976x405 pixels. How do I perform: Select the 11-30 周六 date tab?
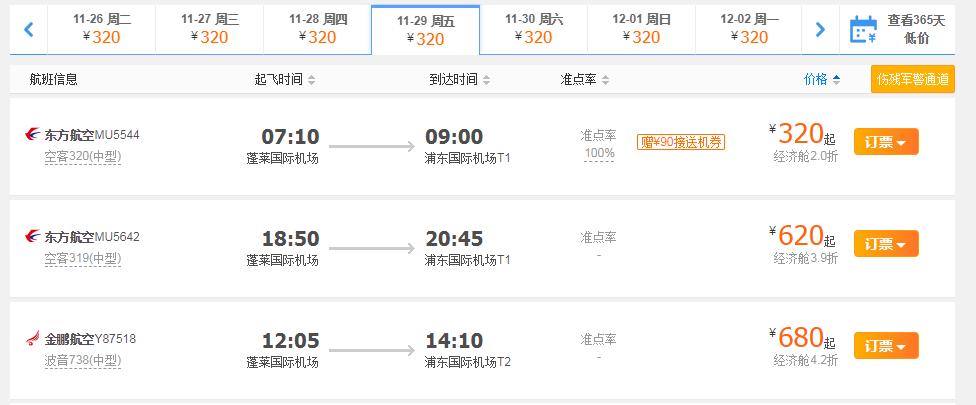533,28
